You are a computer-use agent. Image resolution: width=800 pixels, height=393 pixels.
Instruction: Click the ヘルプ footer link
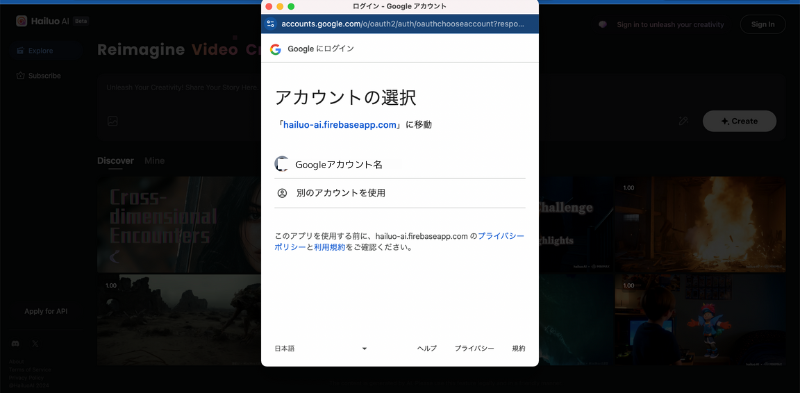pos(427,349)
